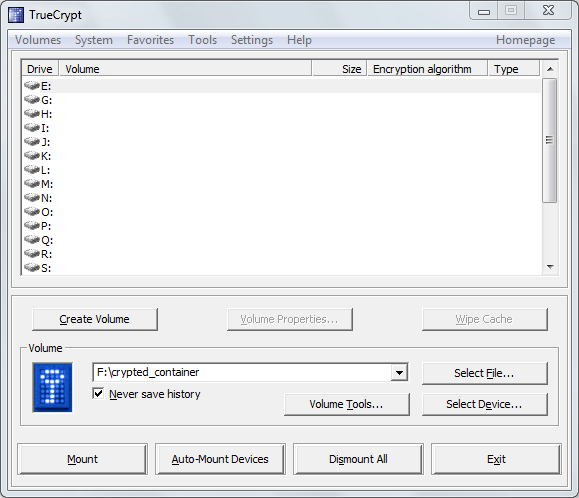
Task: Click the F:\crypted_container path field
Action: 242,372
